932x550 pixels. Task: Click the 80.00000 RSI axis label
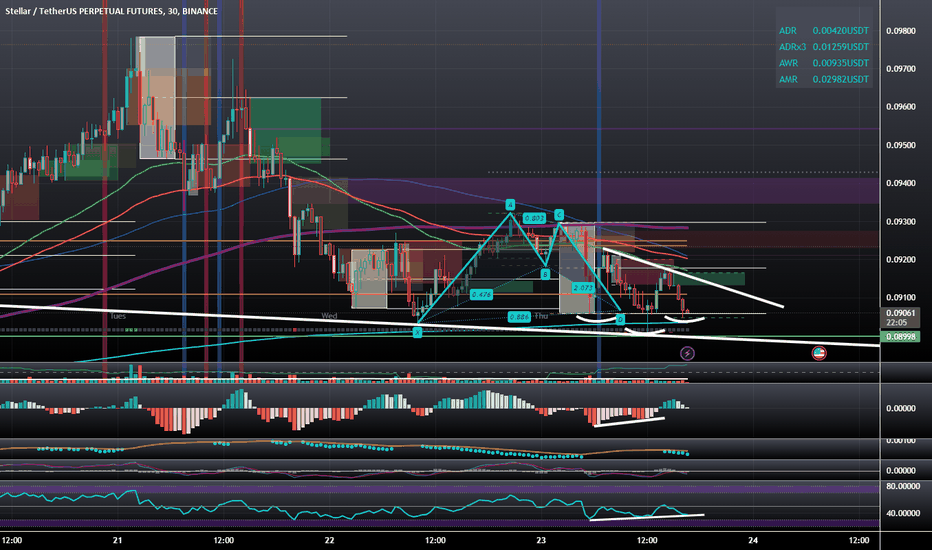(903, 486)
